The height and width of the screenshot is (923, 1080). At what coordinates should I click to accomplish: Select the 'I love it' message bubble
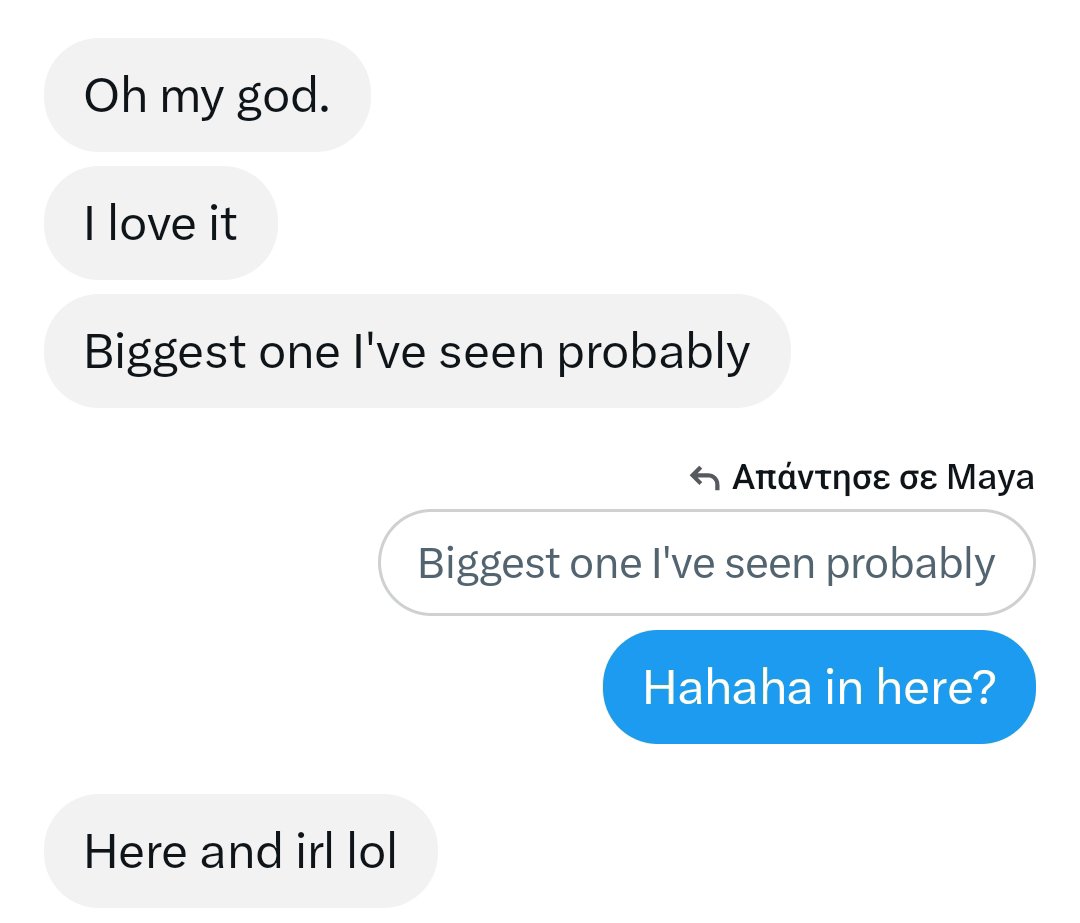click(160, 223)
